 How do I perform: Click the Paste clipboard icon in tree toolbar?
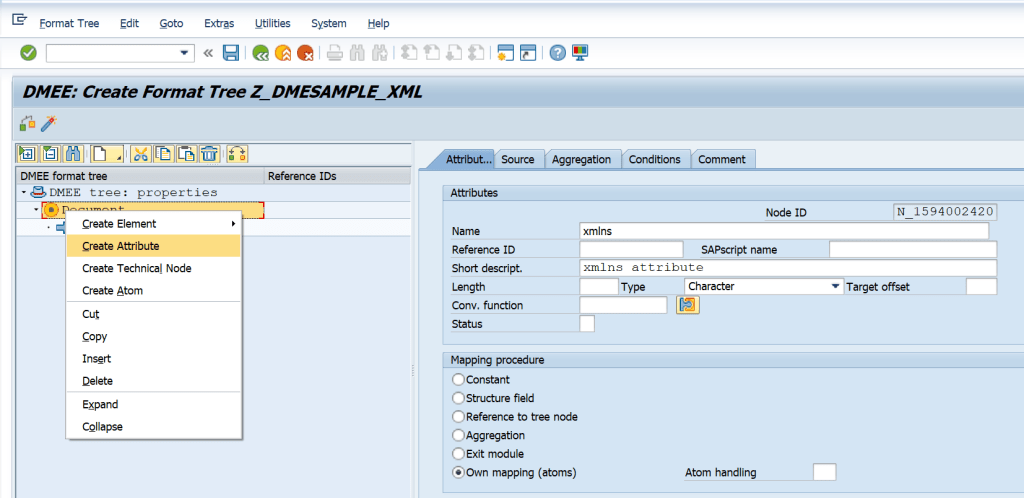(186, 154)
